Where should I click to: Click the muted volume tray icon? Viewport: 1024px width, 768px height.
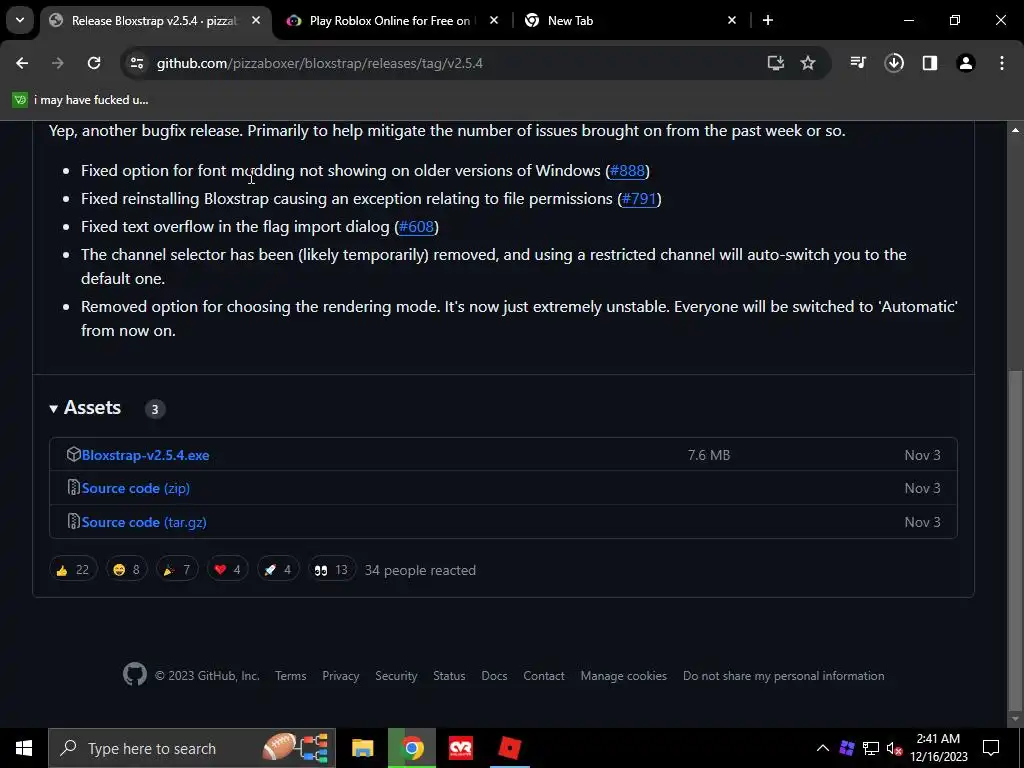click(895, 748)
